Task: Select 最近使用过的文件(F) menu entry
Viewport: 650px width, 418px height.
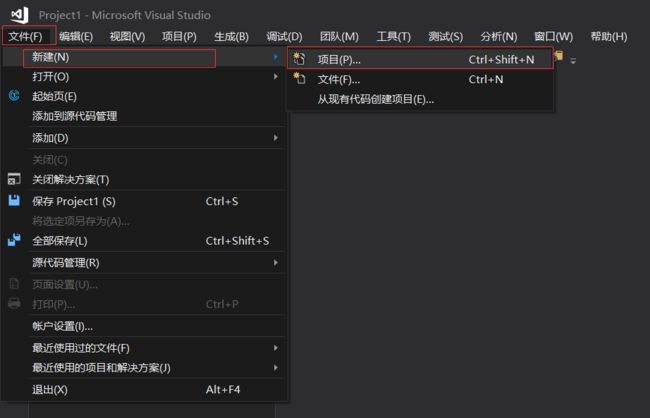Action: point(144,348)
